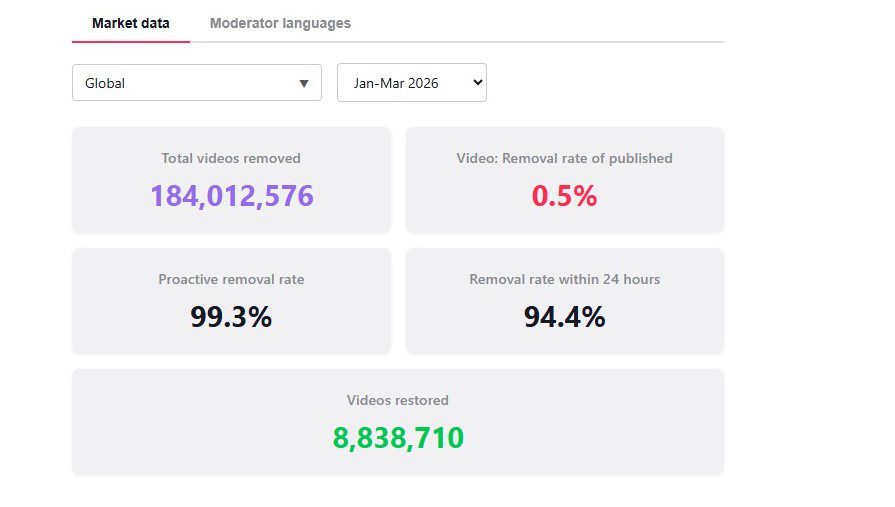This screenshot has width=895, height=507.
Task: Select the 99.3% value
Action: (231, 317)
